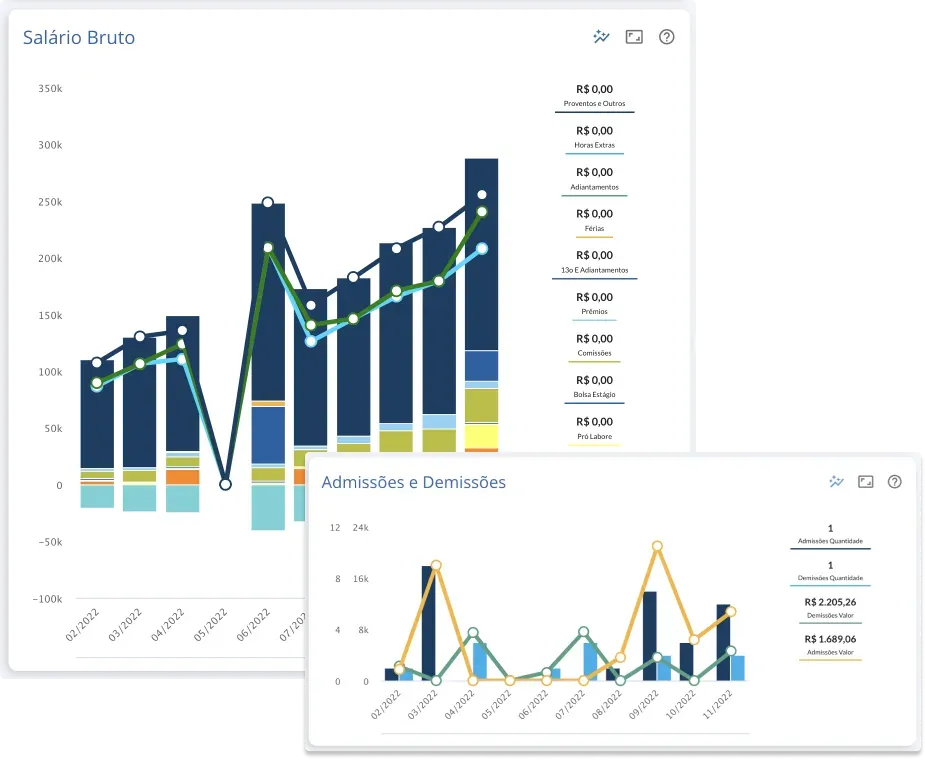Click the green line point at 07/2022 in Admissões chart
Screen dimensions: 925x760
pyautogui.click(x=583, y=632)
